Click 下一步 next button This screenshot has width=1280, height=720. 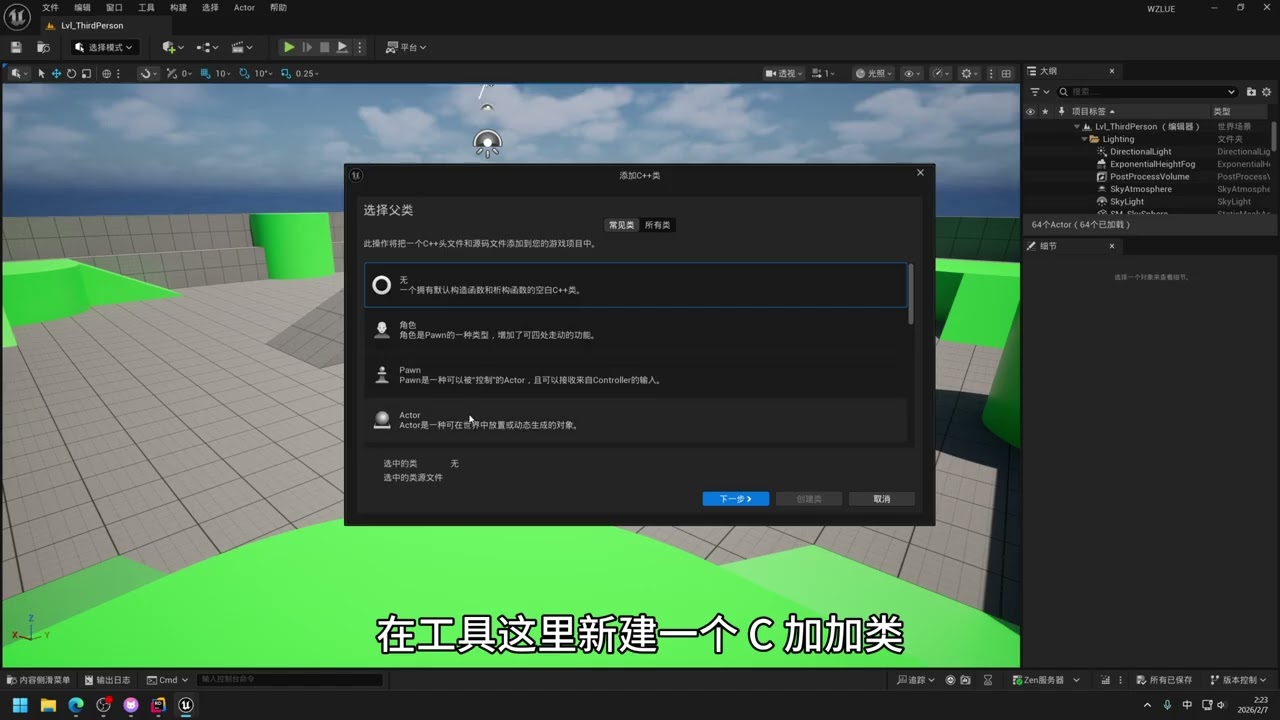pyautogui.click(x=735, y=499)
